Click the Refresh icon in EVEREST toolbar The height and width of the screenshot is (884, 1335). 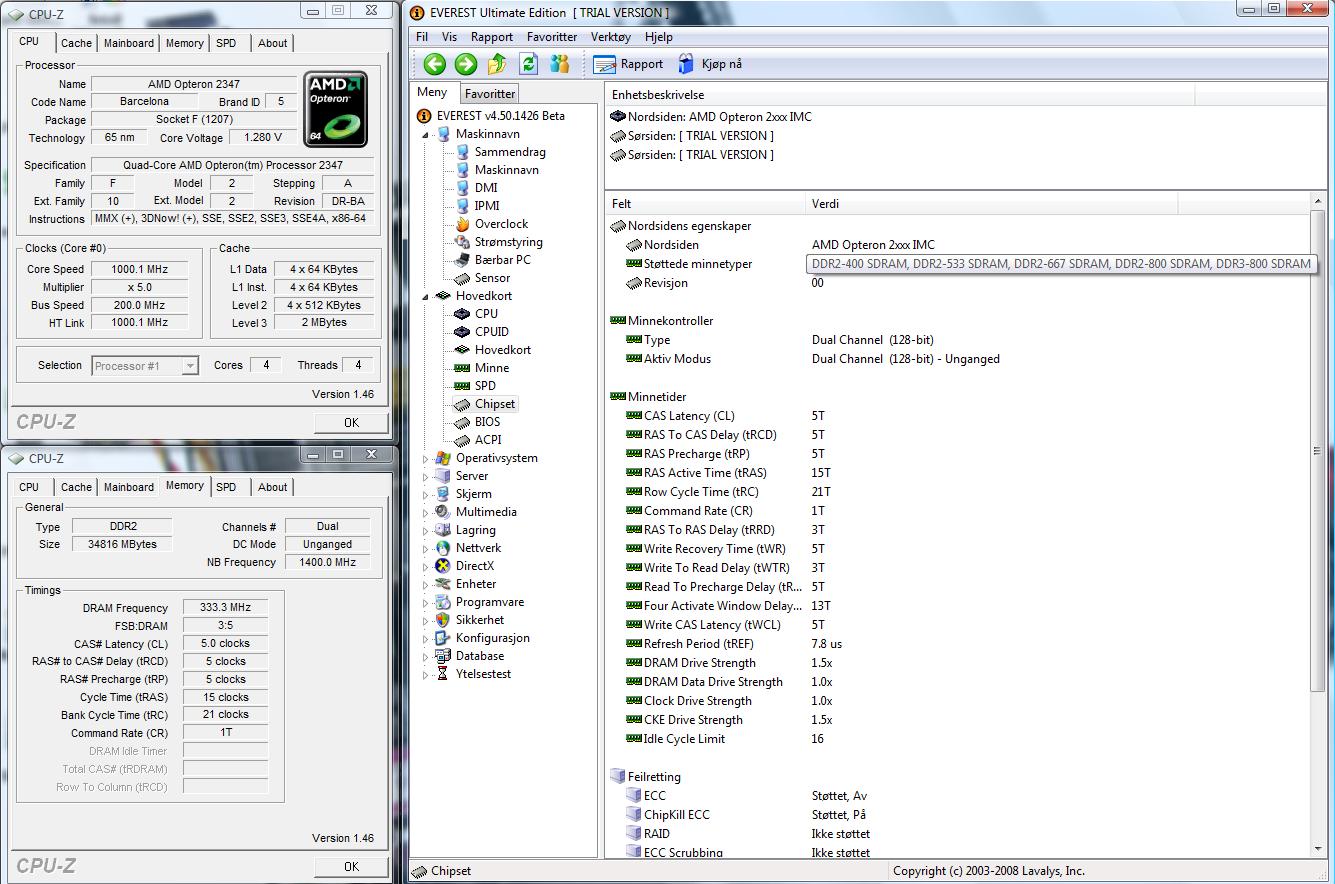point(528,64)
